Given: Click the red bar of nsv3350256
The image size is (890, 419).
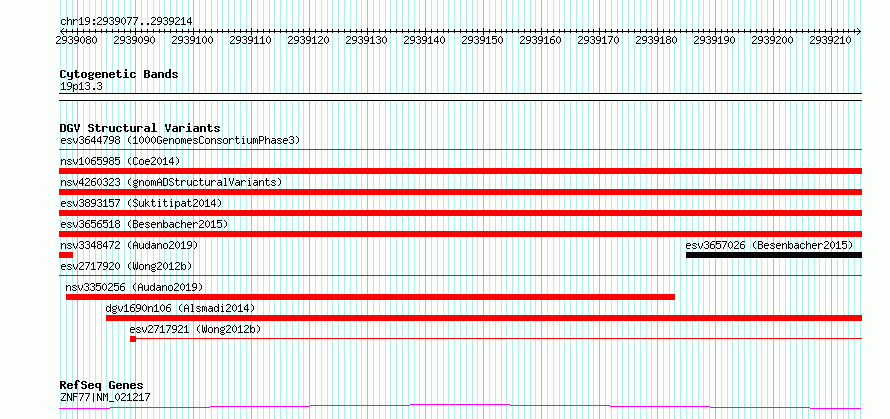Looking at the screenshot, I should pyautogui.click(x=371, y=297).
